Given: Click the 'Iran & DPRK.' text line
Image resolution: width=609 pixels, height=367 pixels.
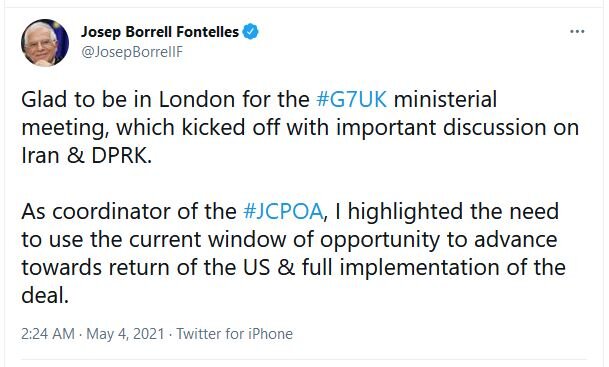Looking at the screenshot, I should point(86,156).
